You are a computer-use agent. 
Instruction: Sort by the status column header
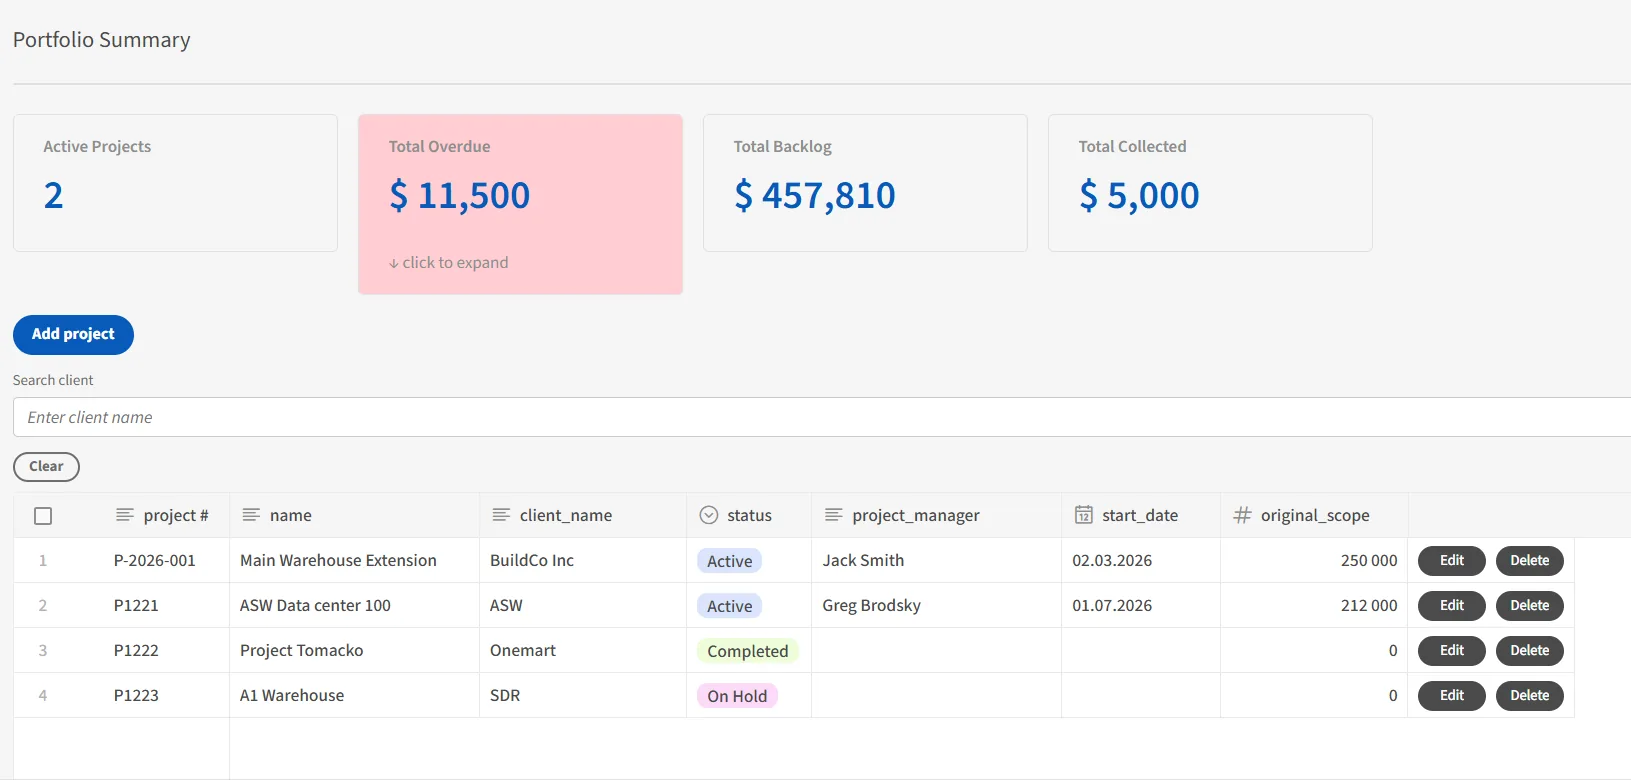(749, 515)
